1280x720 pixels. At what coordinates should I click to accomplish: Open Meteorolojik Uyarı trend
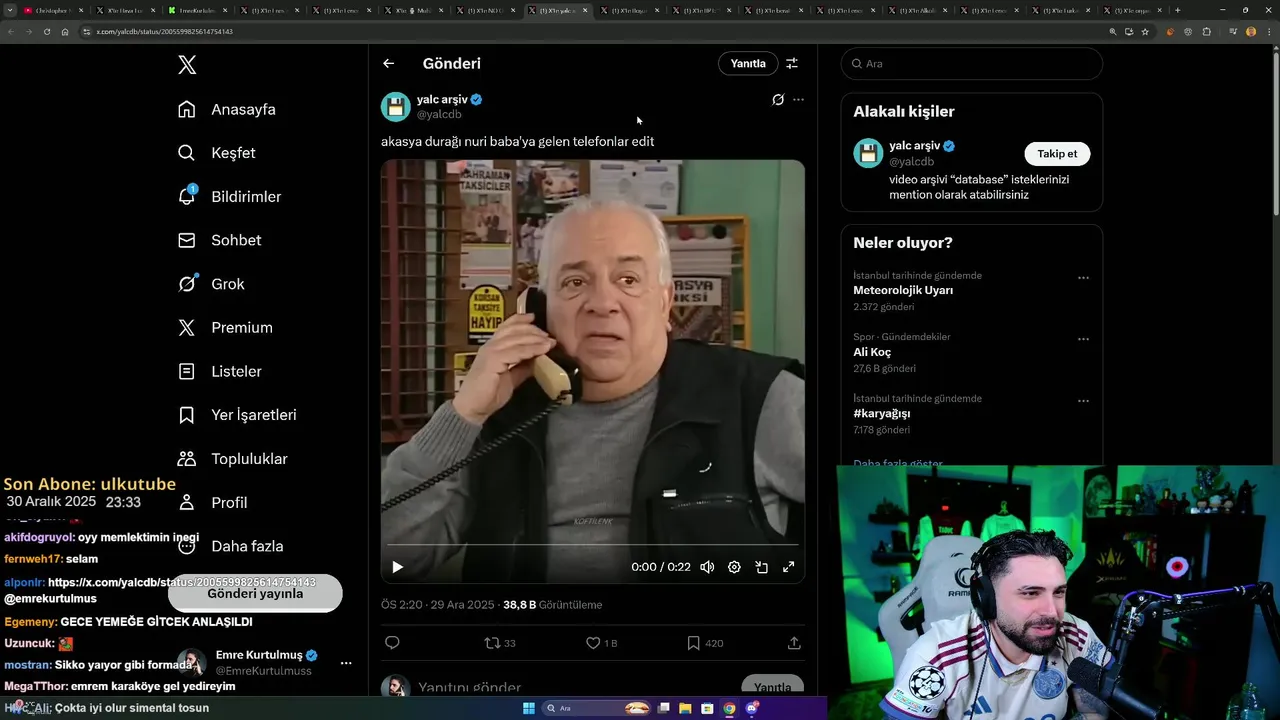coord(903,290)
